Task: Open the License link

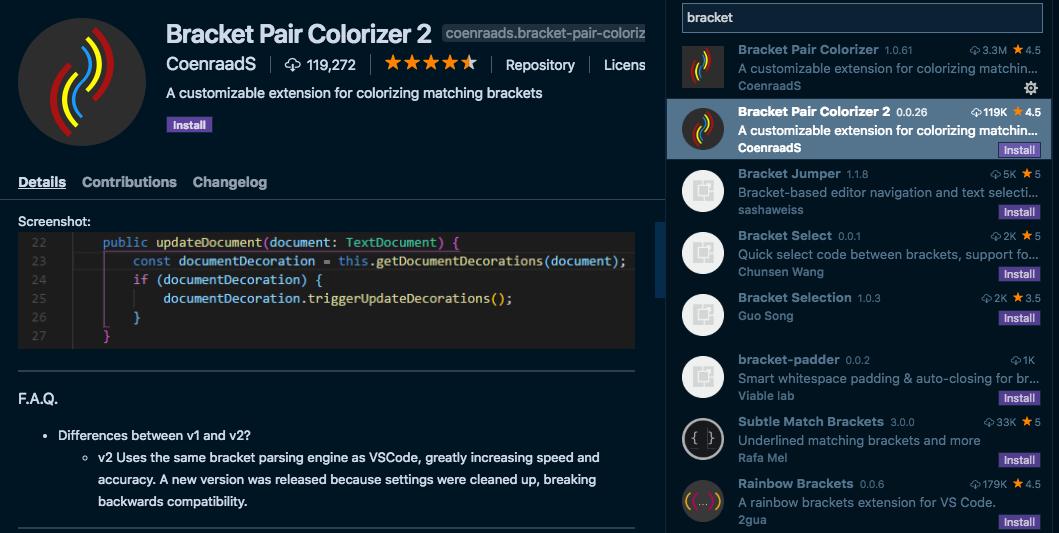Action: coord(624,65)
